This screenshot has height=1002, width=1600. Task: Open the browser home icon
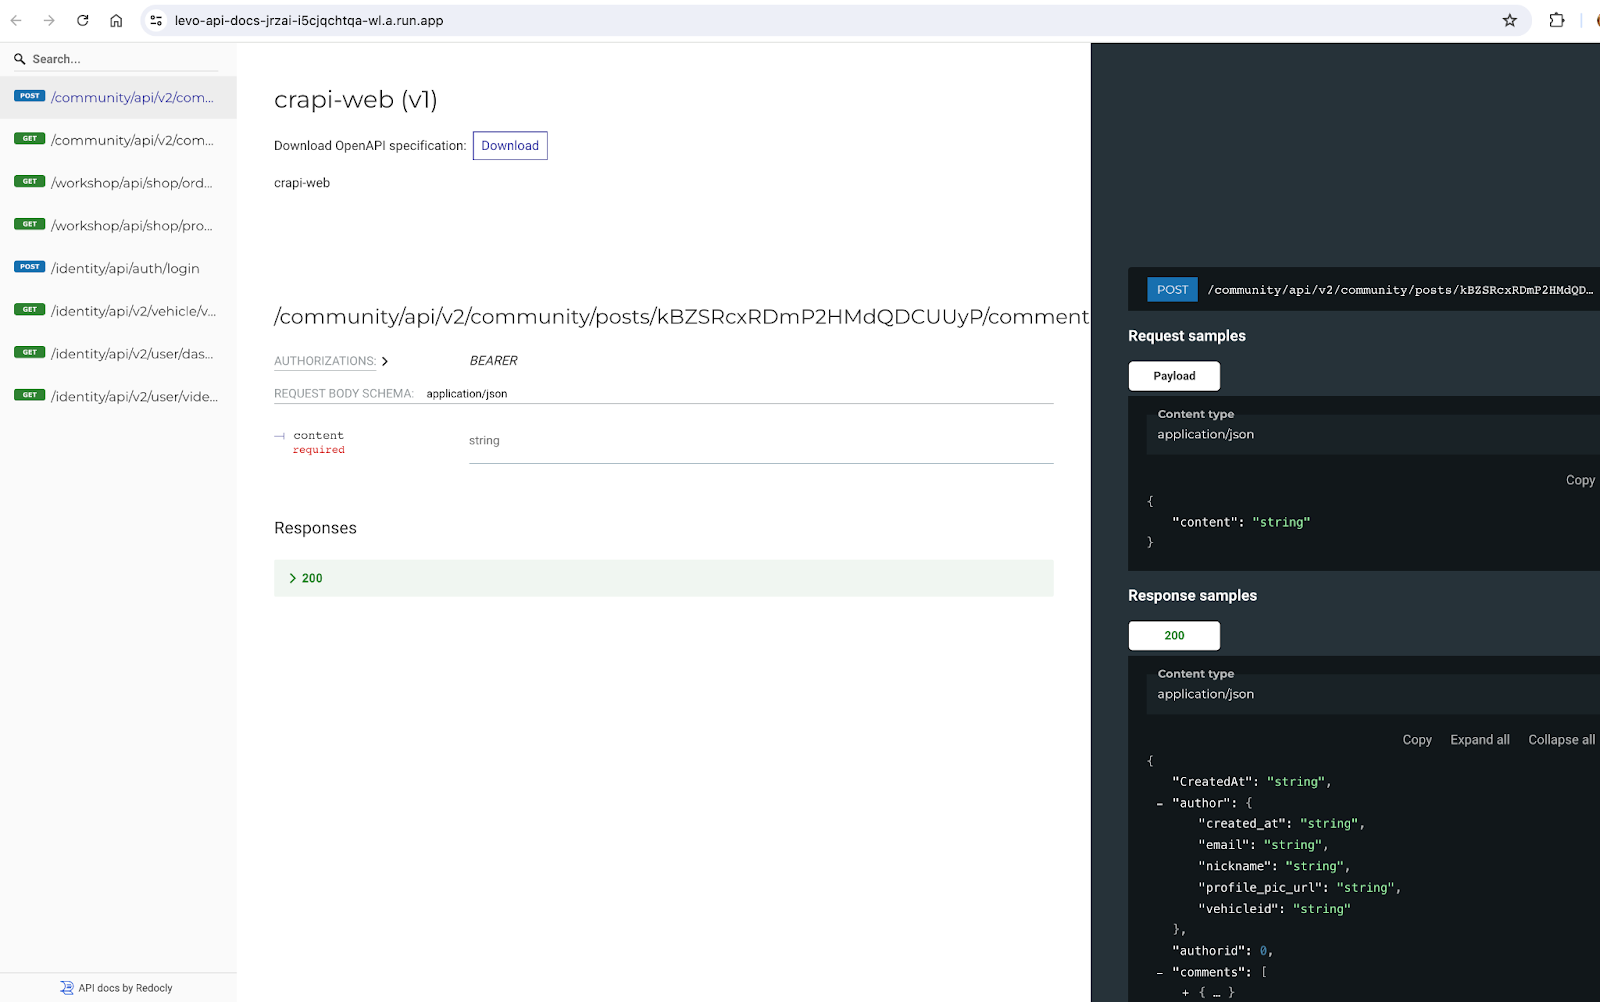pyautogui.click(x=116, y=20)
